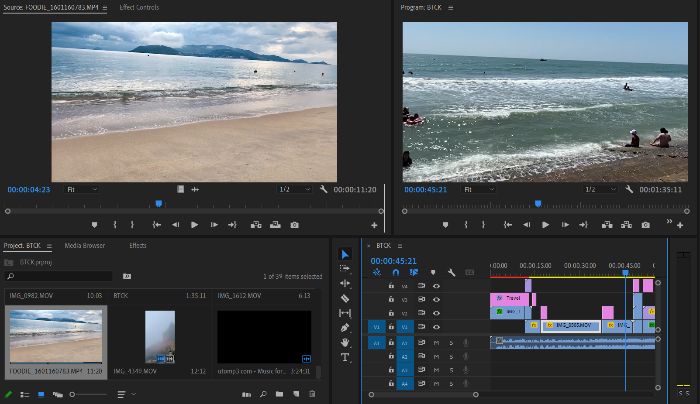
Task: Open BTCK timeline panel menu
Action: (x=400, y=246)
